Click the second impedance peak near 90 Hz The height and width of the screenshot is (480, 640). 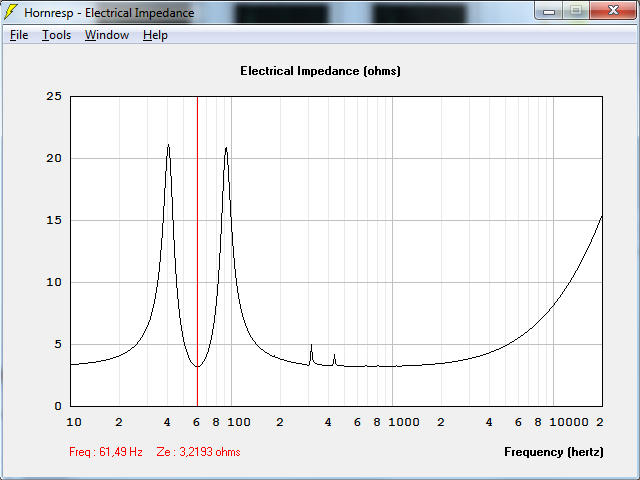click(x=226, y=149)
